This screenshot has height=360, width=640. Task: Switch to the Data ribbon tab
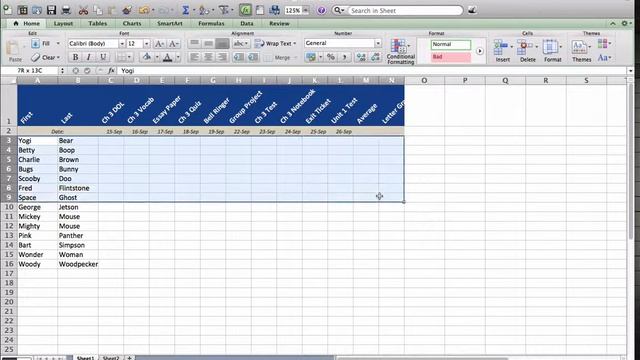(247, 24)
